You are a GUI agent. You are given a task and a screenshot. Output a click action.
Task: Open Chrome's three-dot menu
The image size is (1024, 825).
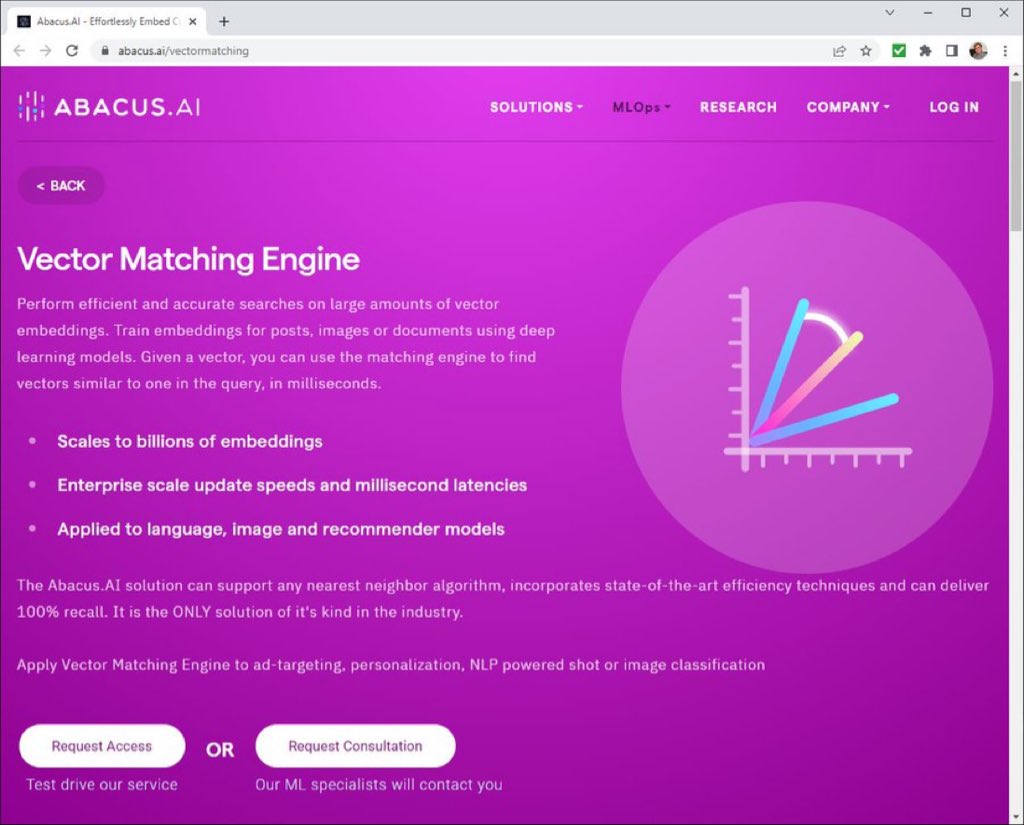[x=1005, y=51]
